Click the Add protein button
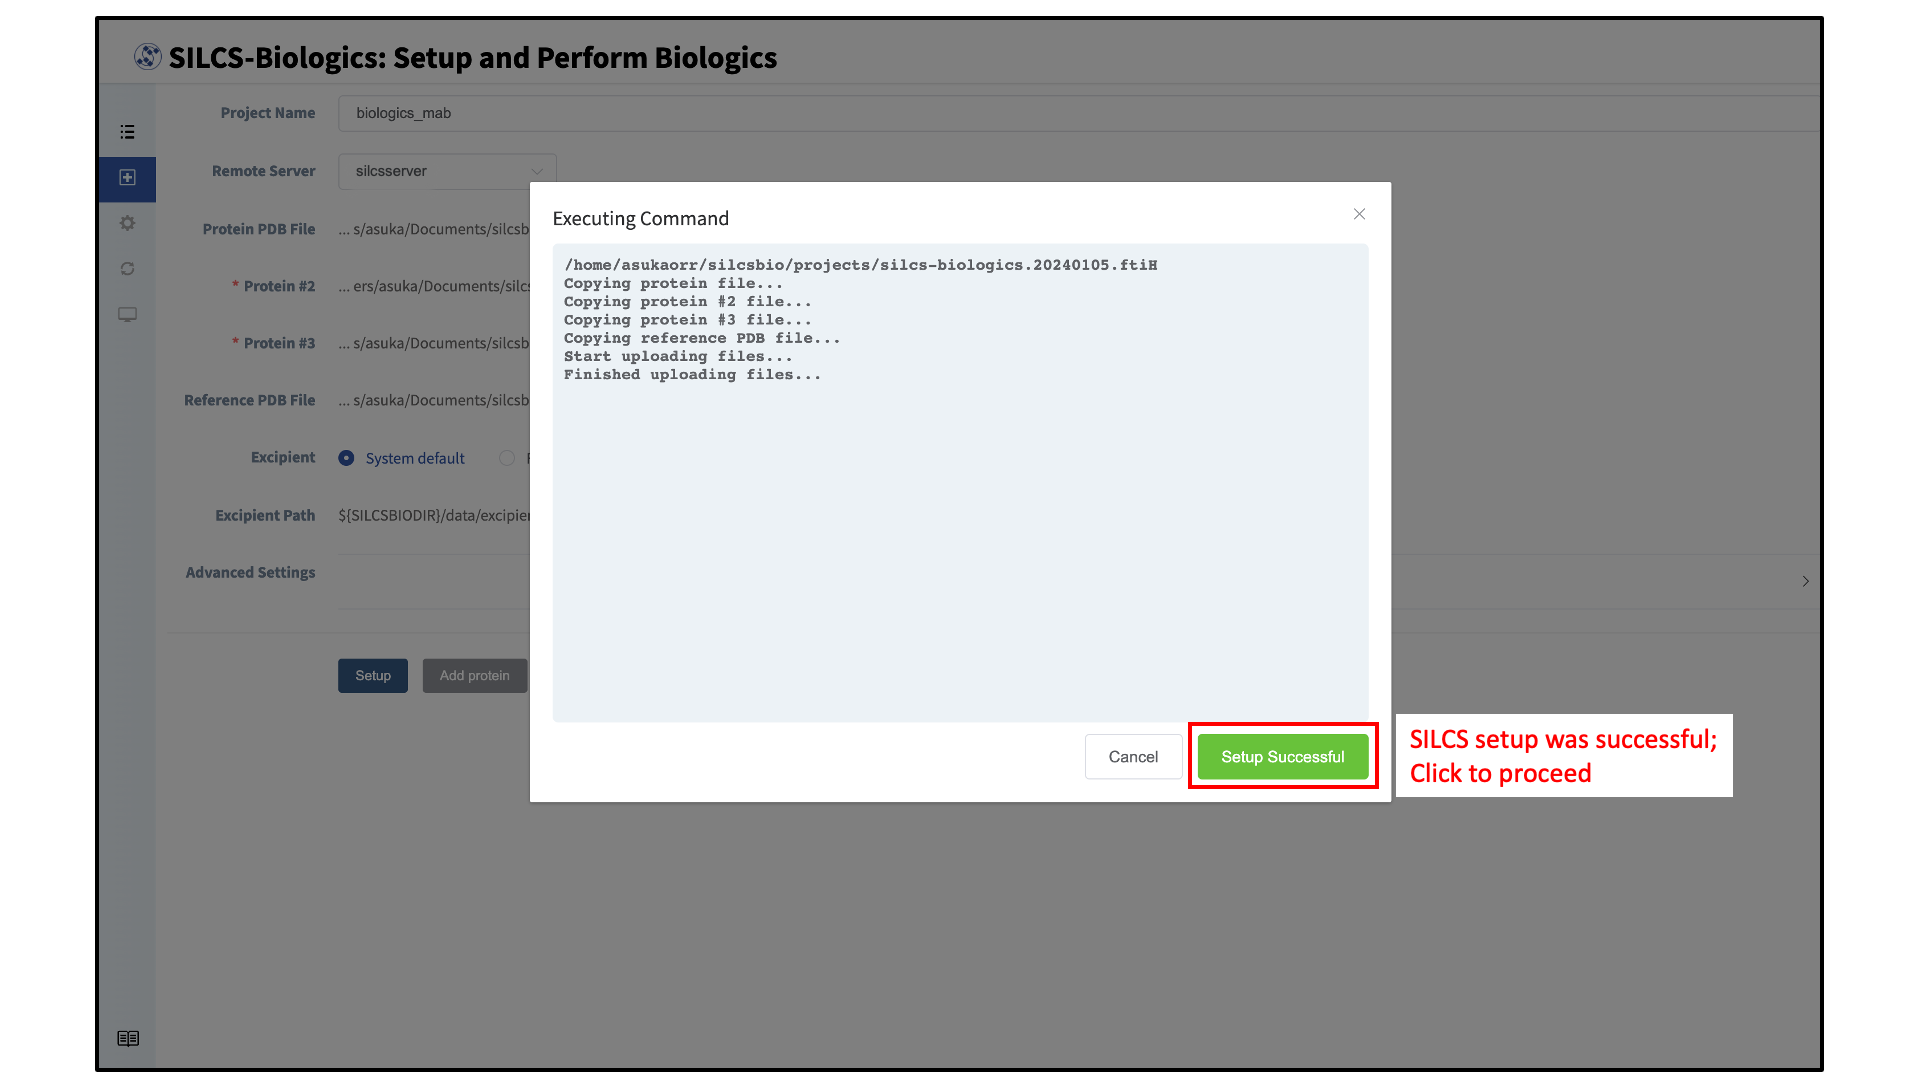This screenshot has height=1080, width=1920. [x=474, y=676]
